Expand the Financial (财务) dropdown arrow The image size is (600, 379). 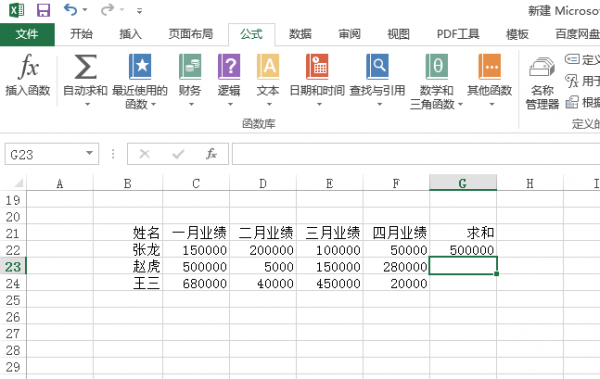tap(191, 104)
